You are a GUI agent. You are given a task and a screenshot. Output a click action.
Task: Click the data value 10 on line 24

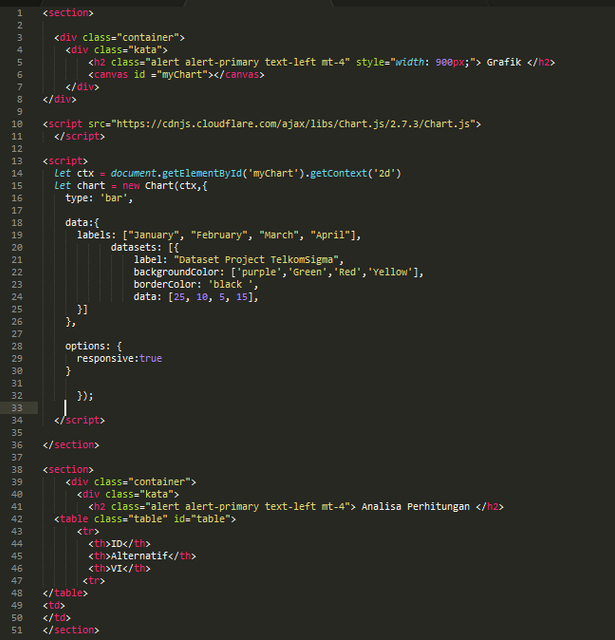click(x=202, y=297)
